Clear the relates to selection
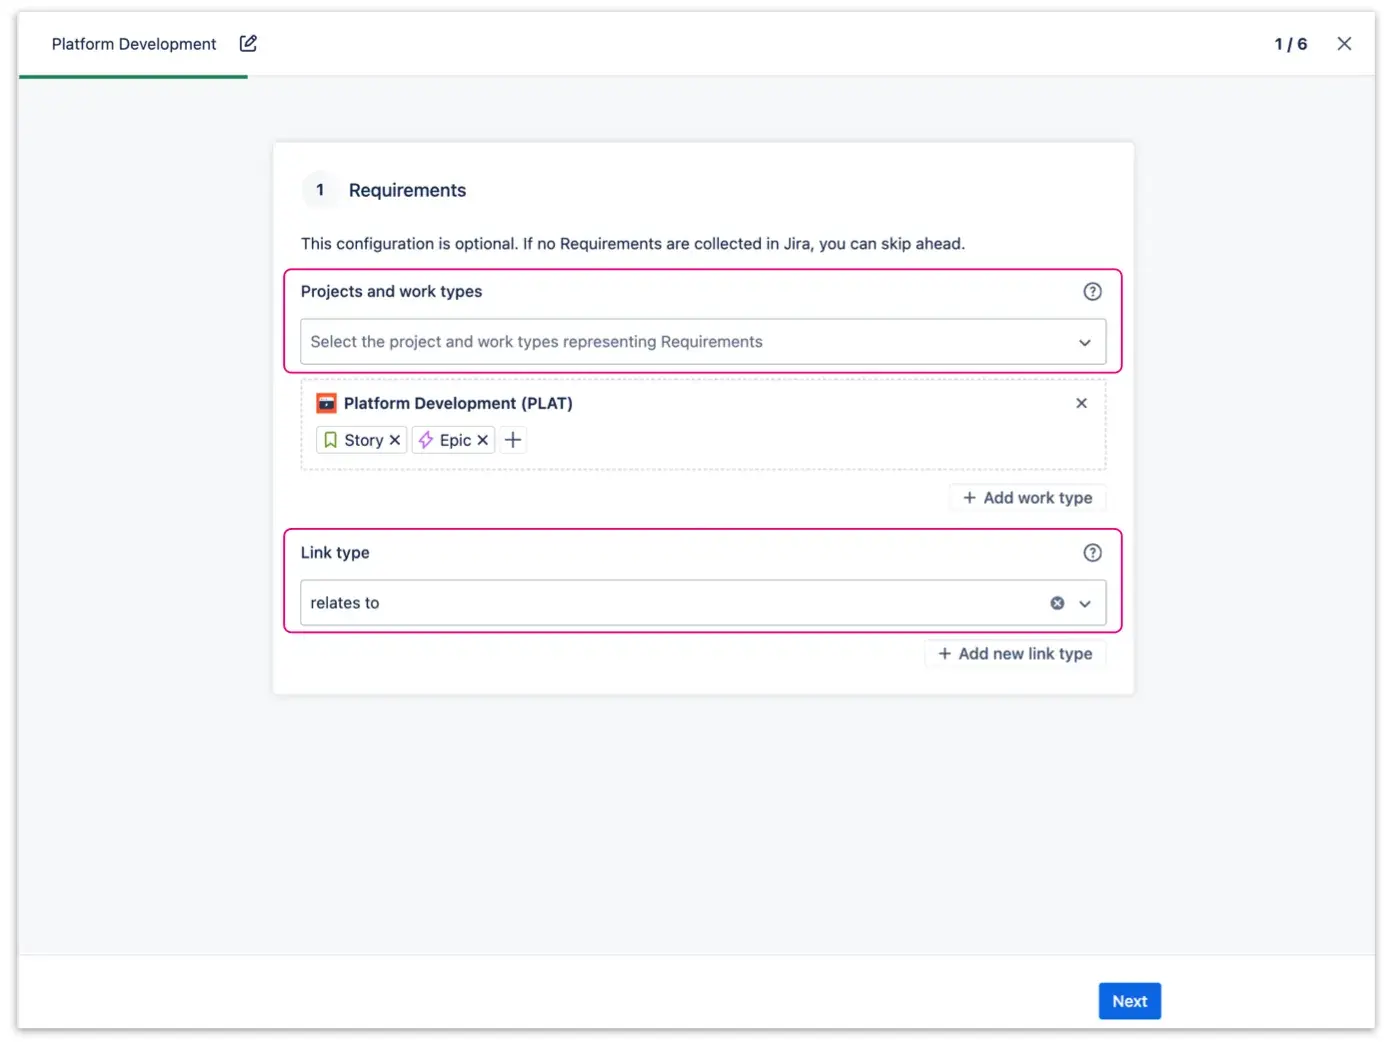The width and height of the screenshot is (1394, 1046). [x=1057, y=602]
